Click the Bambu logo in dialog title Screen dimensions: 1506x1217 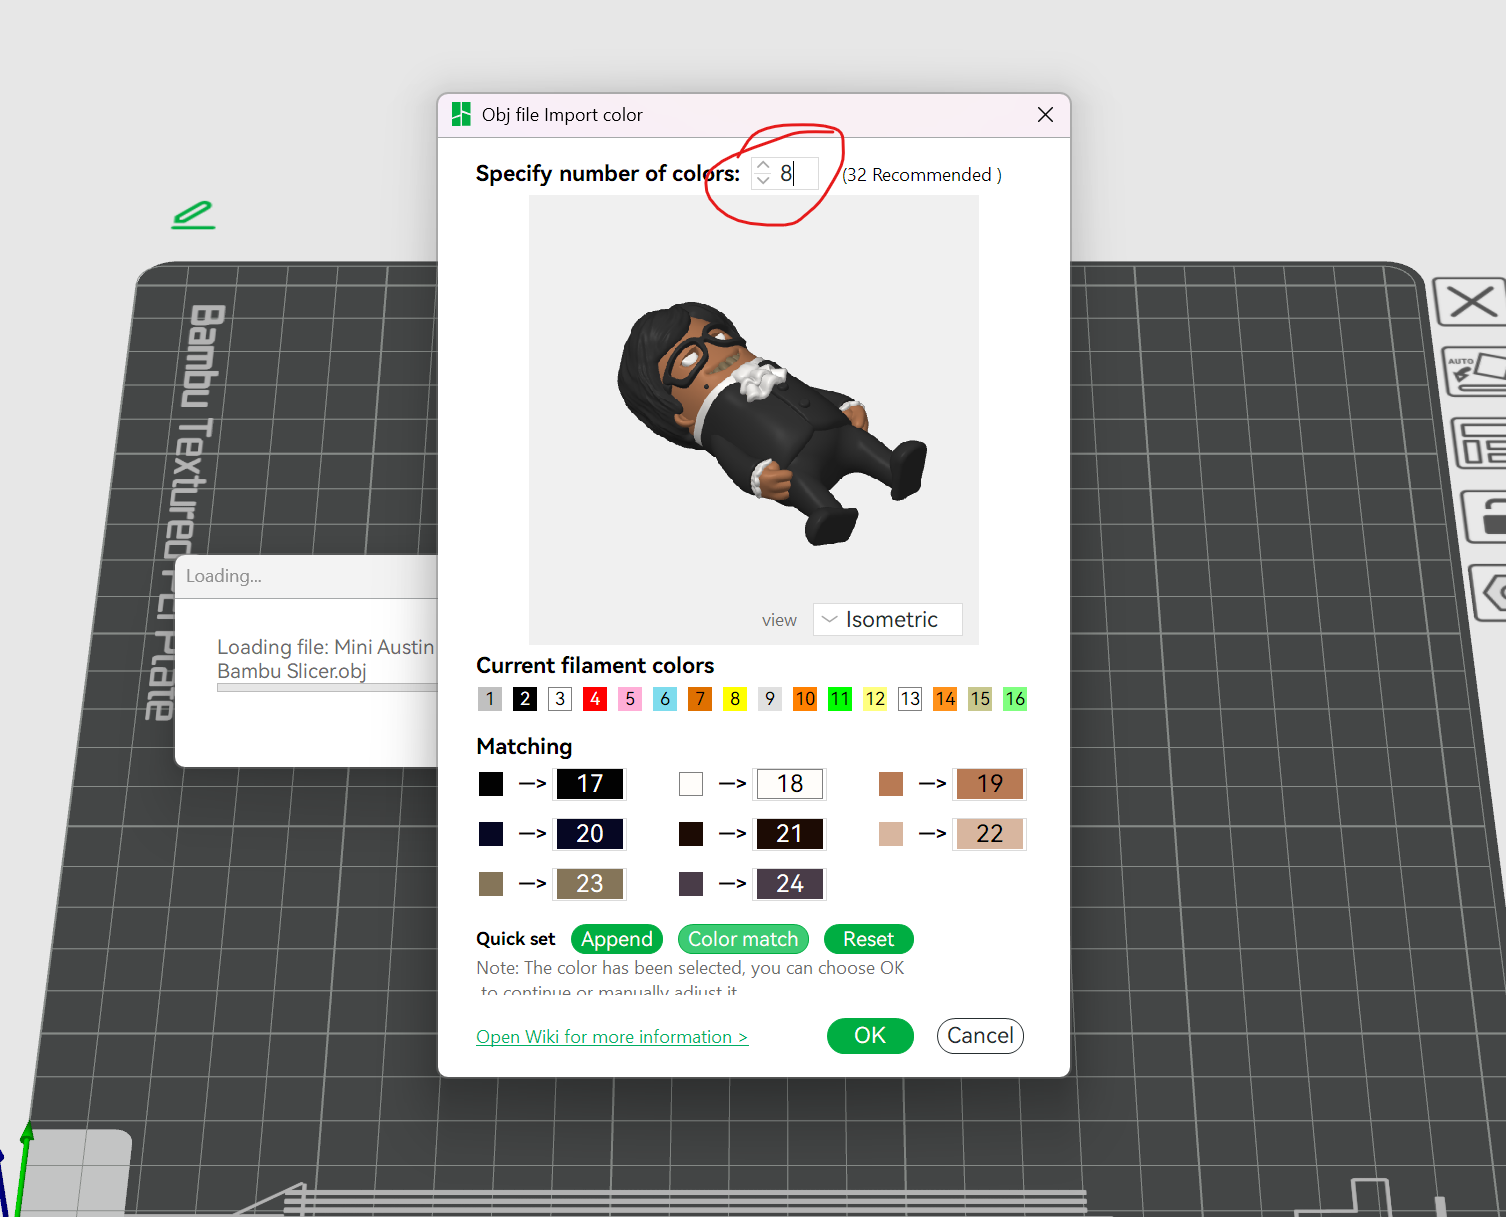click(461, 114)
